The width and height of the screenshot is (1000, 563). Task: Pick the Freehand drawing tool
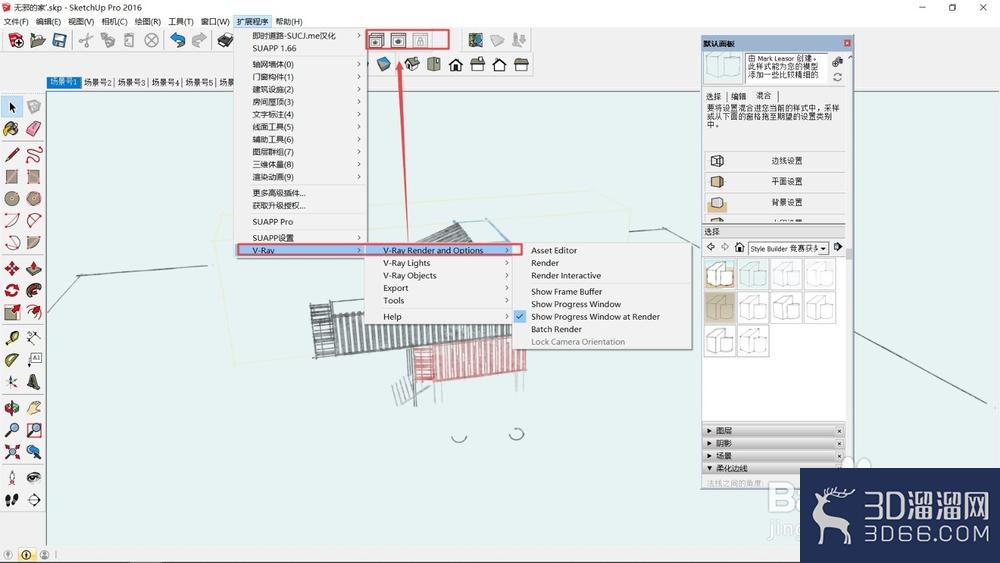pos(34,155)
